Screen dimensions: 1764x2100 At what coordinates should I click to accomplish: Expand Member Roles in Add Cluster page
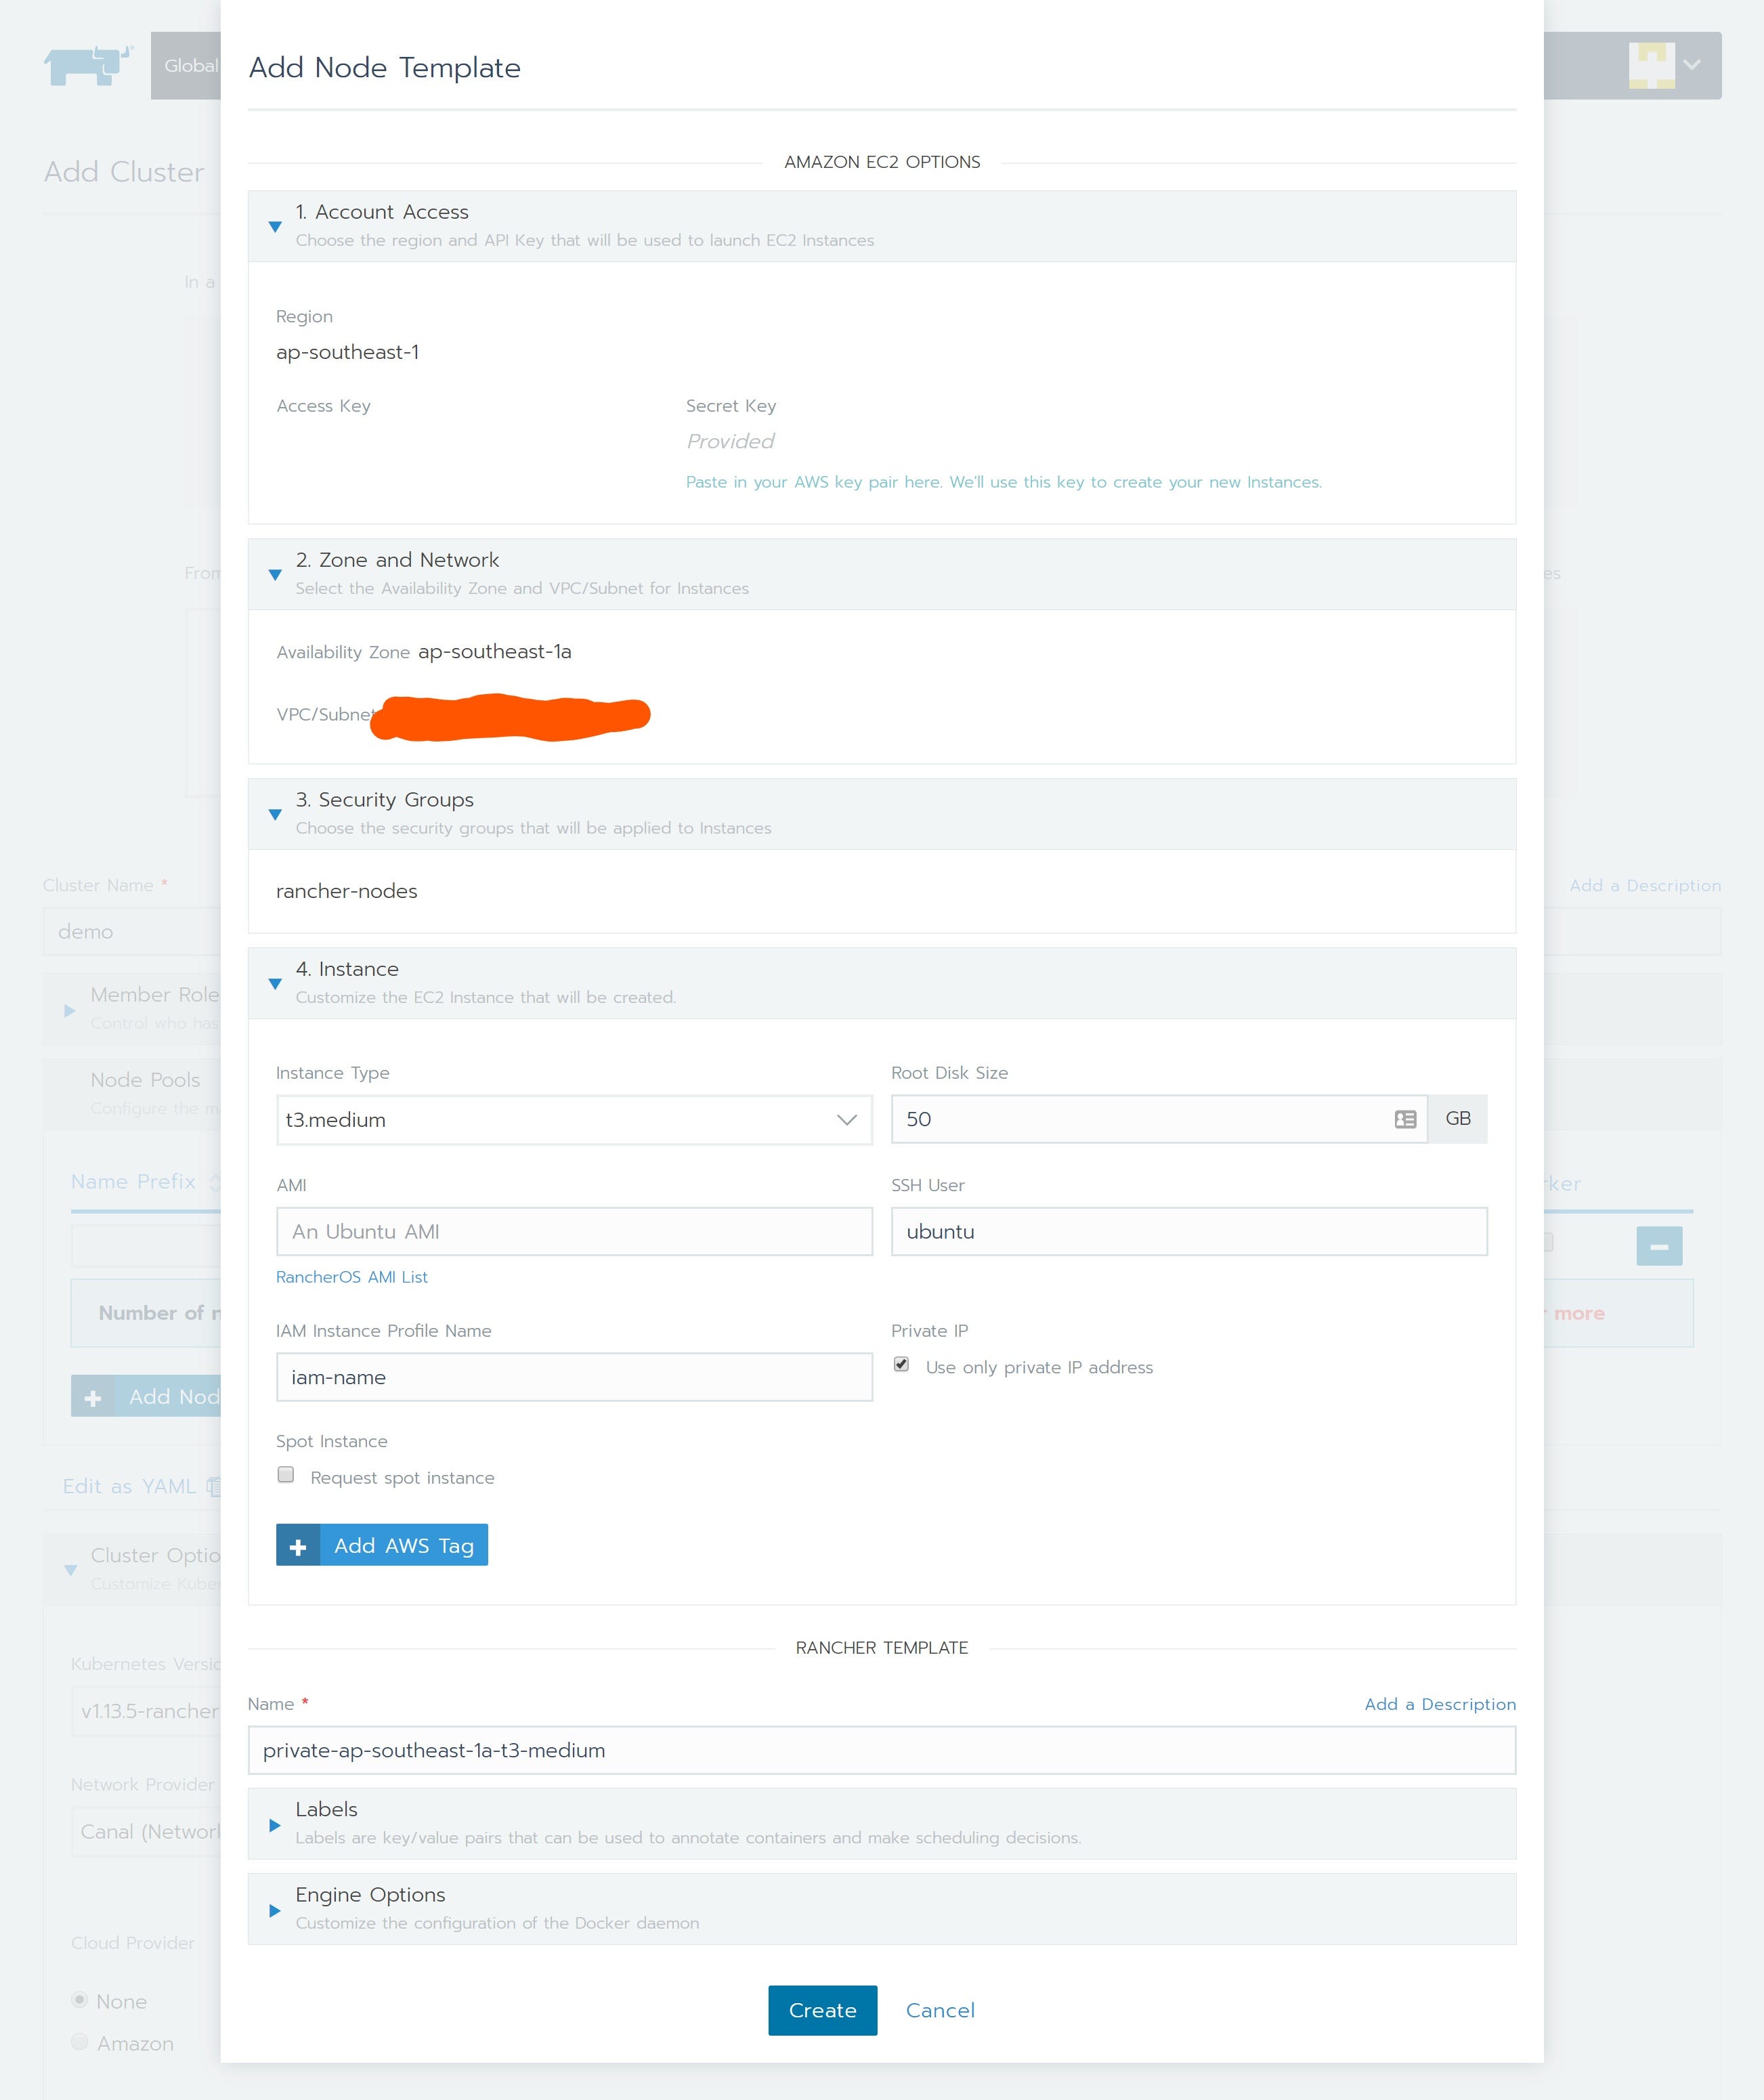pyautogui.click(x=70, y=1010)
